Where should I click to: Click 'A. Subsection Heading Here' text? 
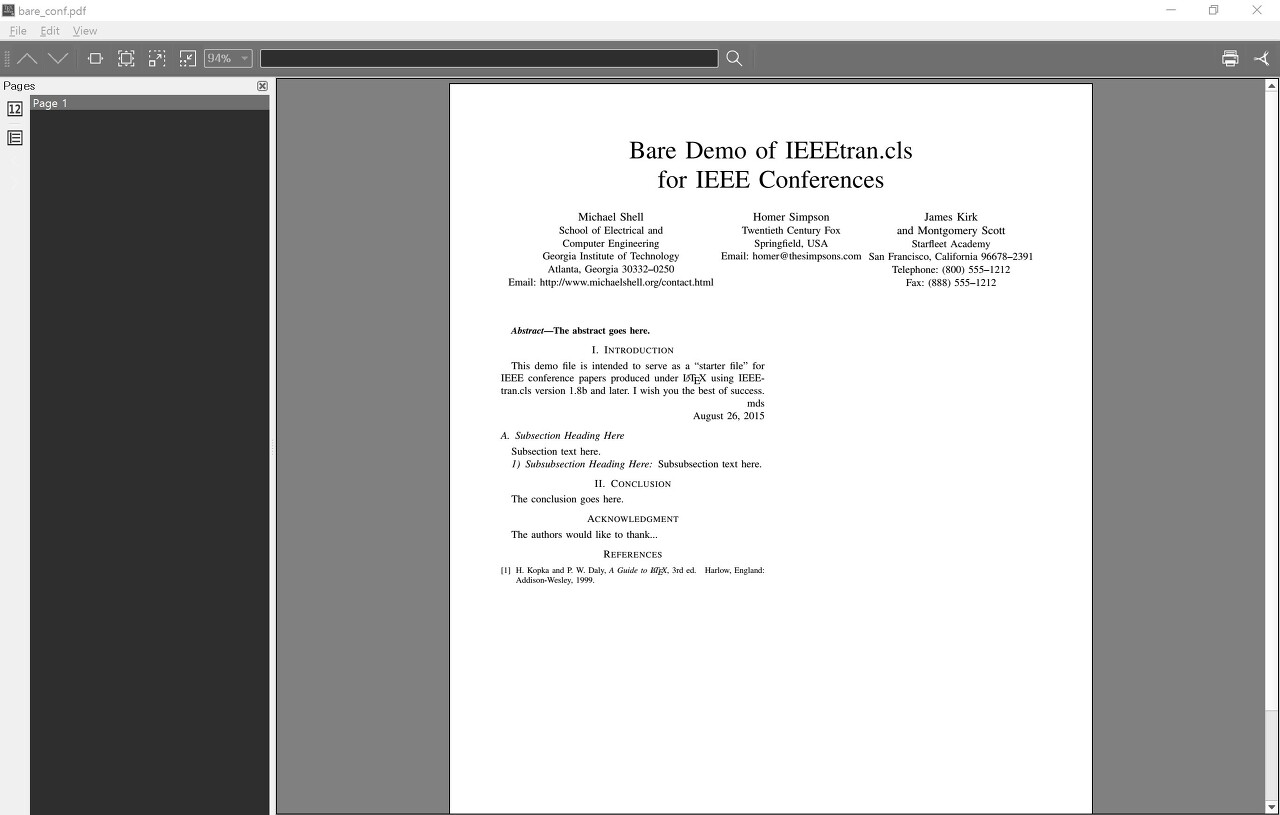point(562,436)
